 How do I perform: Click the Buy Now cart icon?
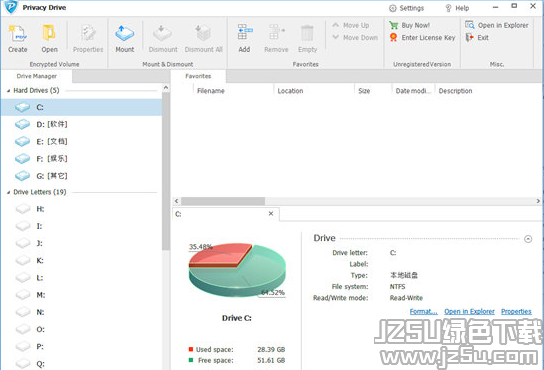coord(394,25)
